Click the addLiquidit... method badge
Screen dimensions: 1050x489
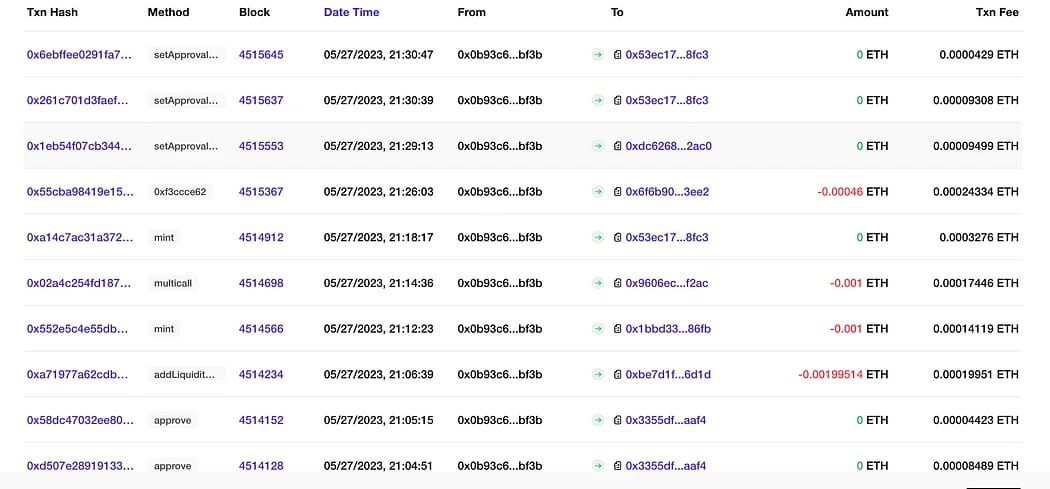coord(185,375)
